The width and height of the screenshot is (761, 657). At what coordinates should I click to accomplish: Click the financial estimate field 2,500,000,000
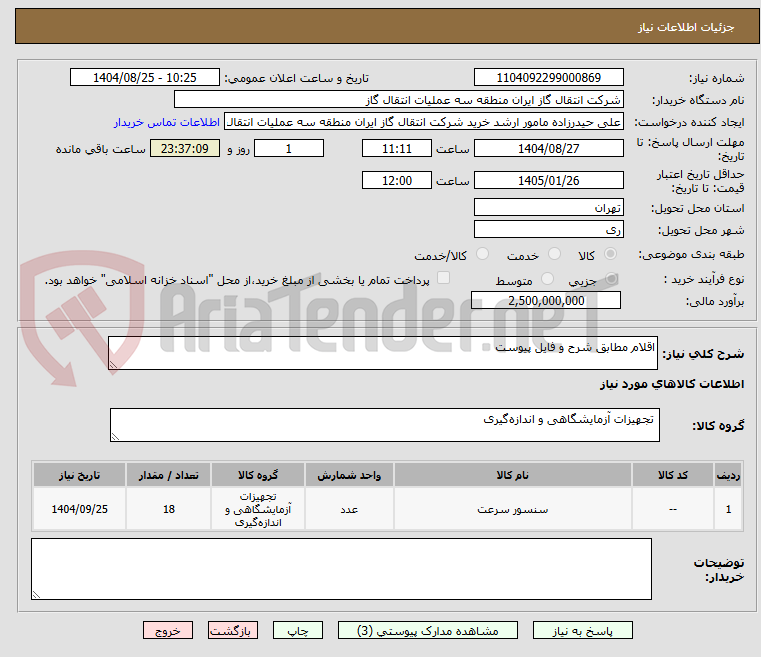(546, 300)
